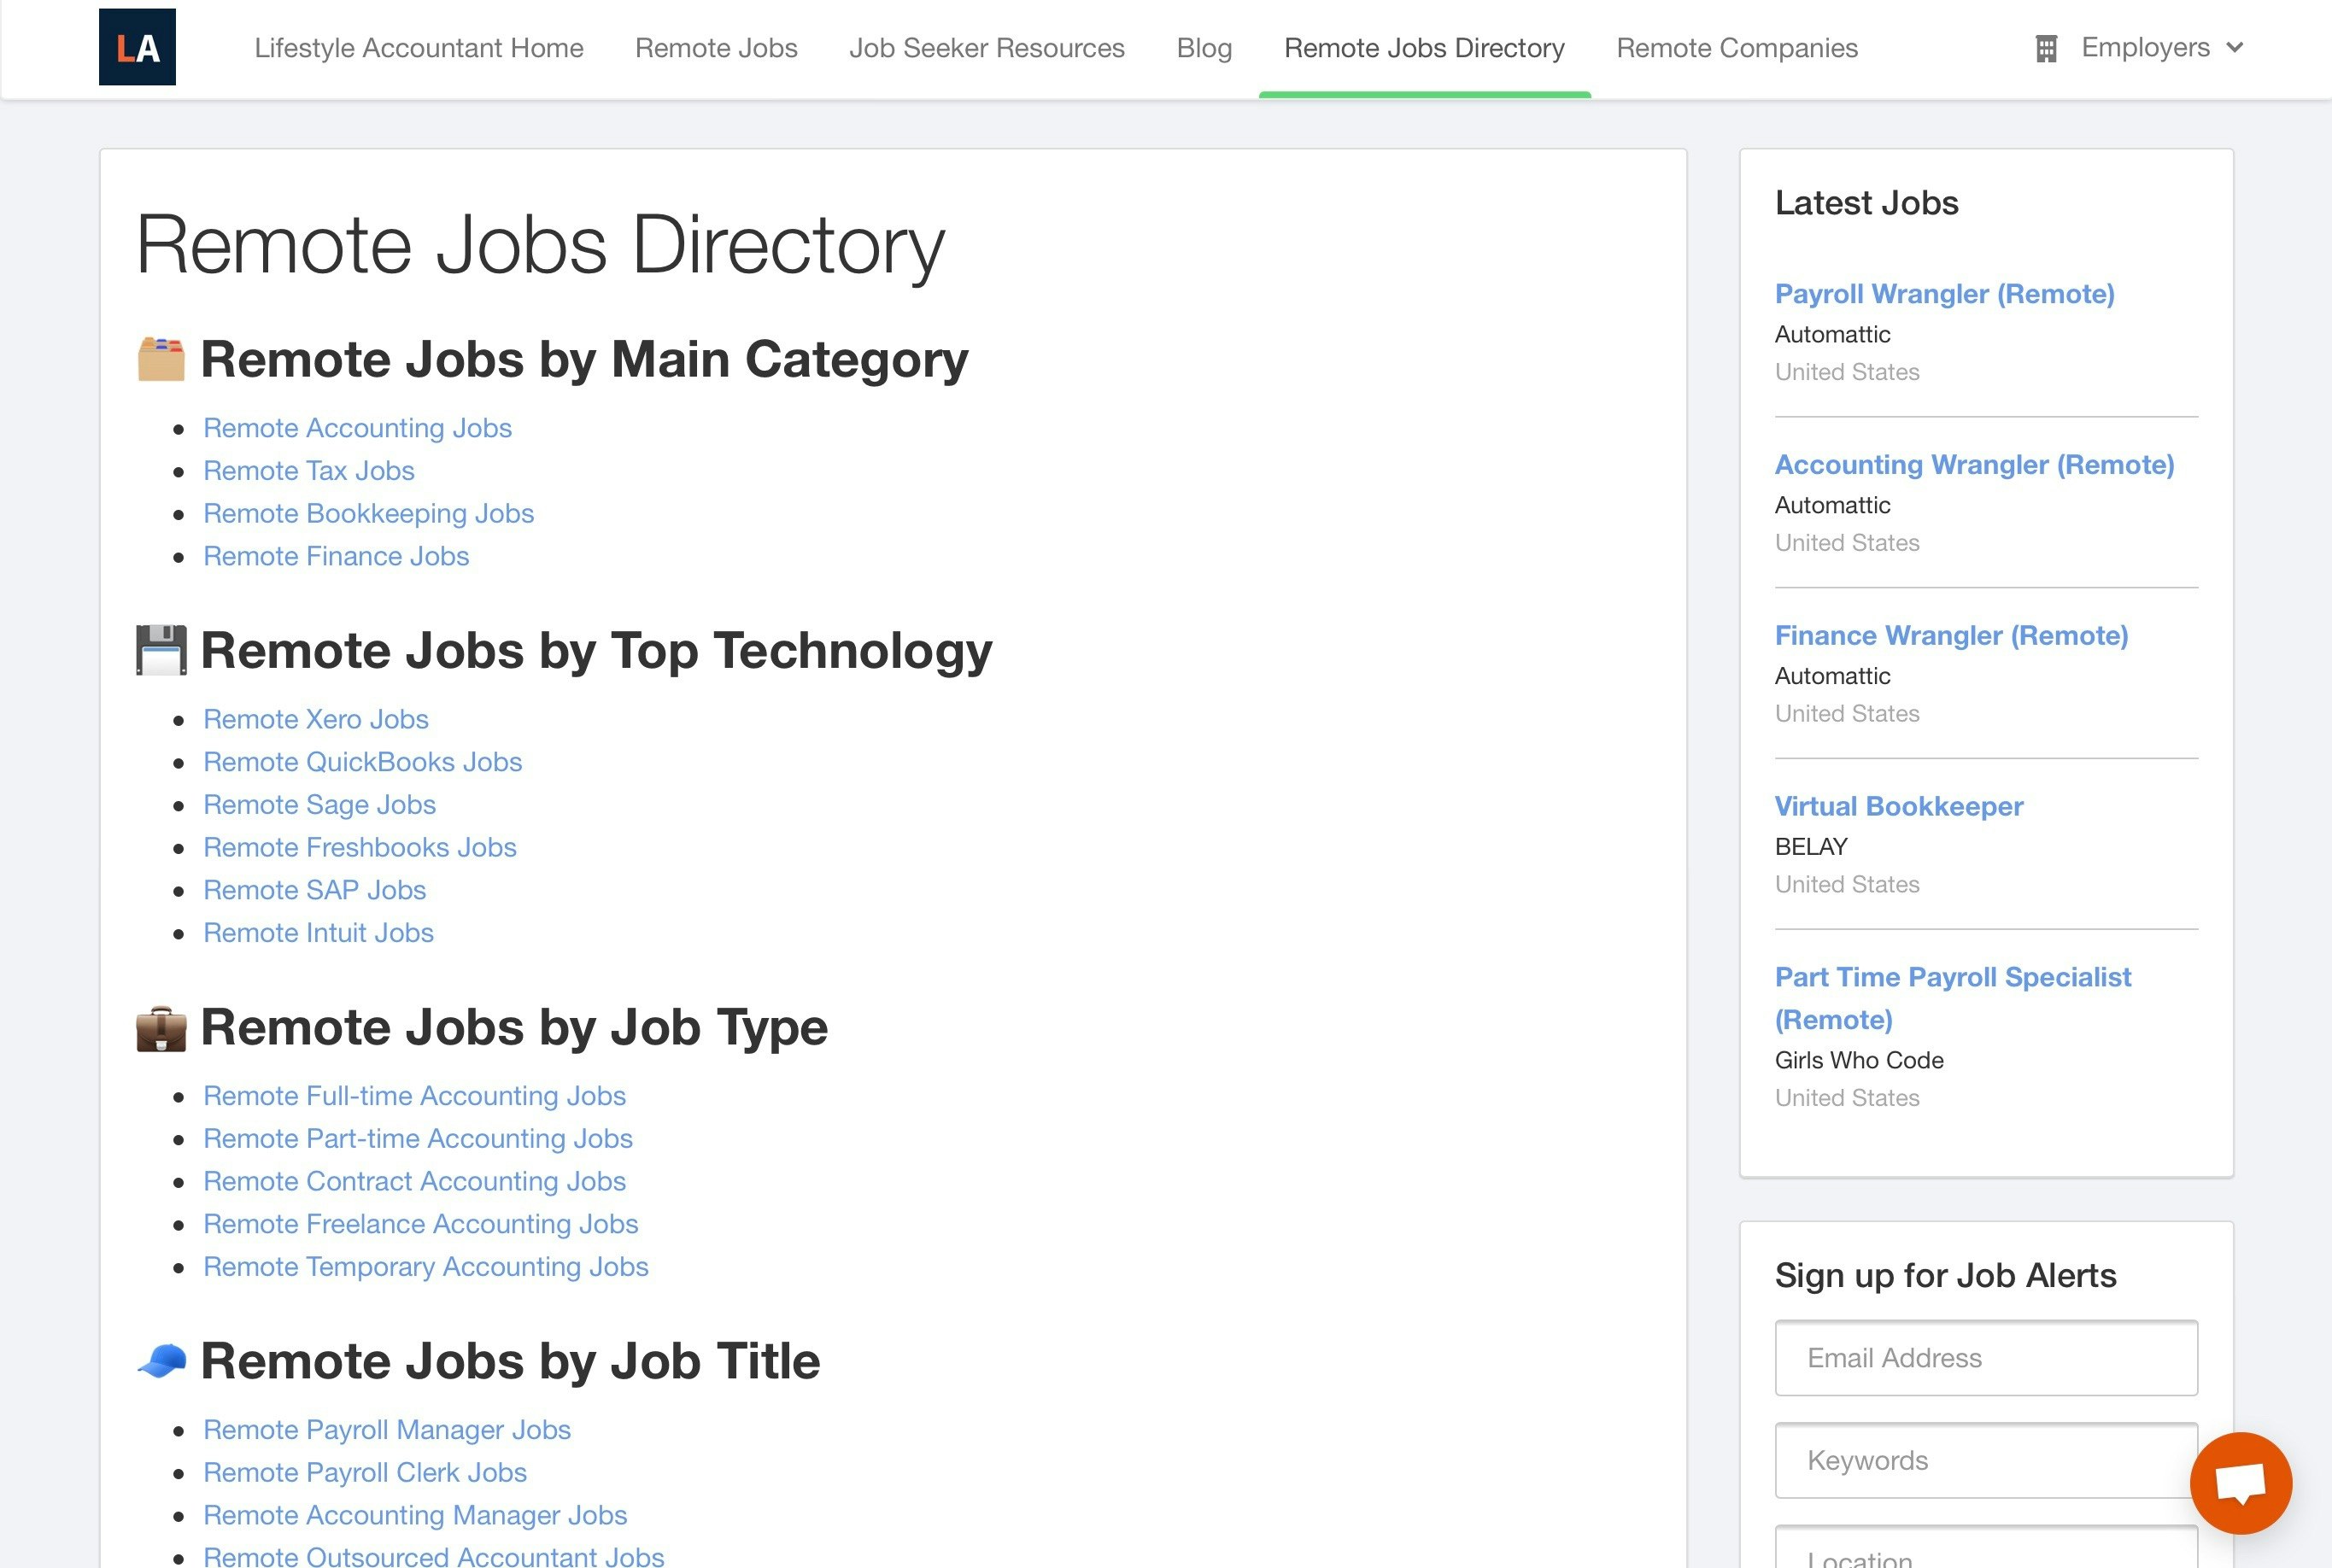Open Job Seeker Resources nav item
2332x1568 pixels.
point(987,48)
